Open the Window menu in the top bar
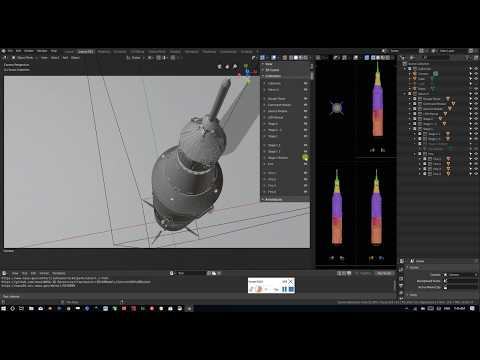The width and height of the screenshot is (480, 360). pos(42,51)
